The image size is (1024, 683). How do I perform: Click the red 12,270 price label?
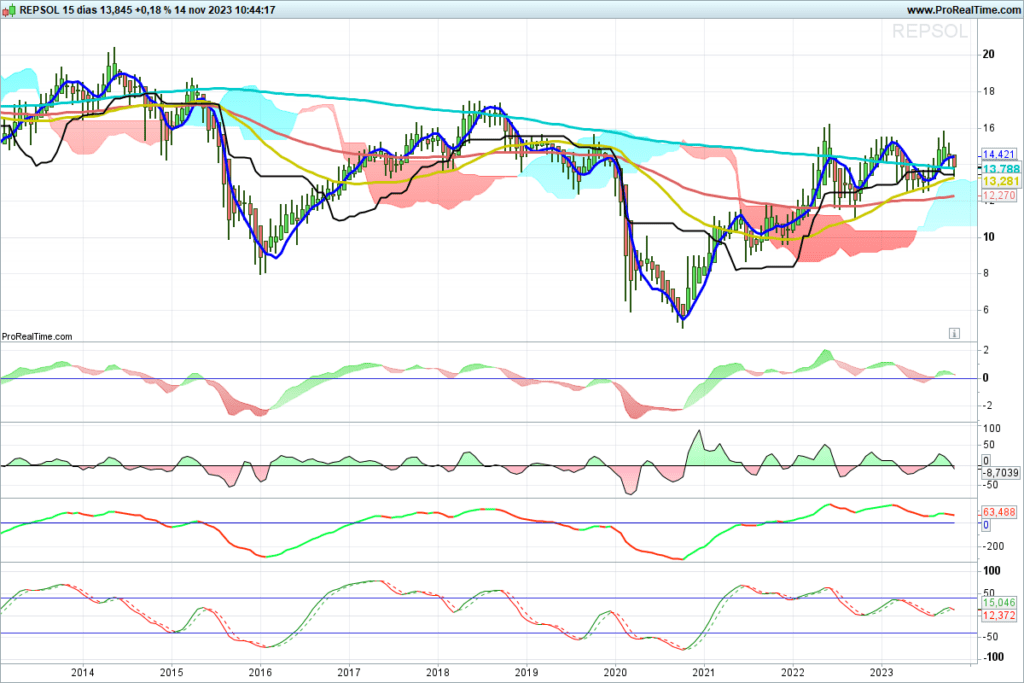pos(999,195)
